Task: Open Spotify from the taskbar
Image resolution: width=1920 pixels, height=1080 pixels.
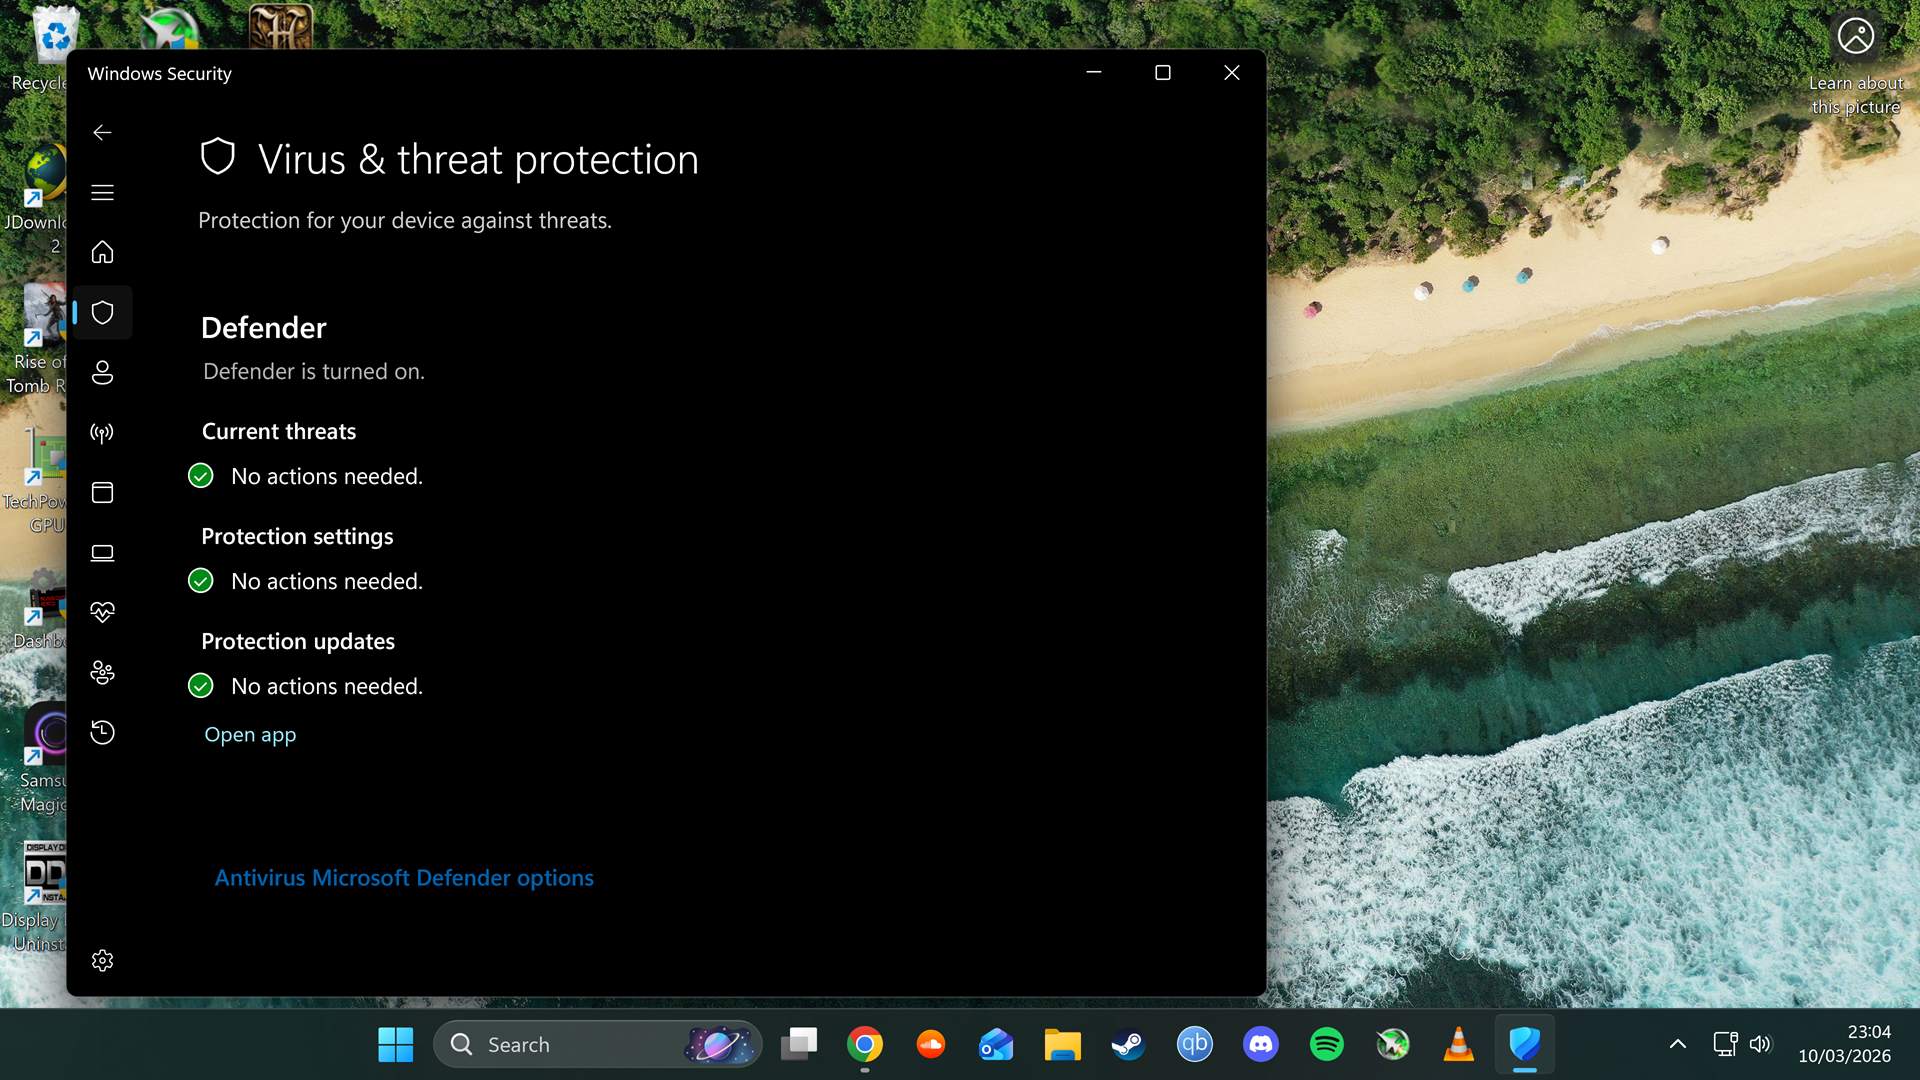Action: coord(1326,1043)
